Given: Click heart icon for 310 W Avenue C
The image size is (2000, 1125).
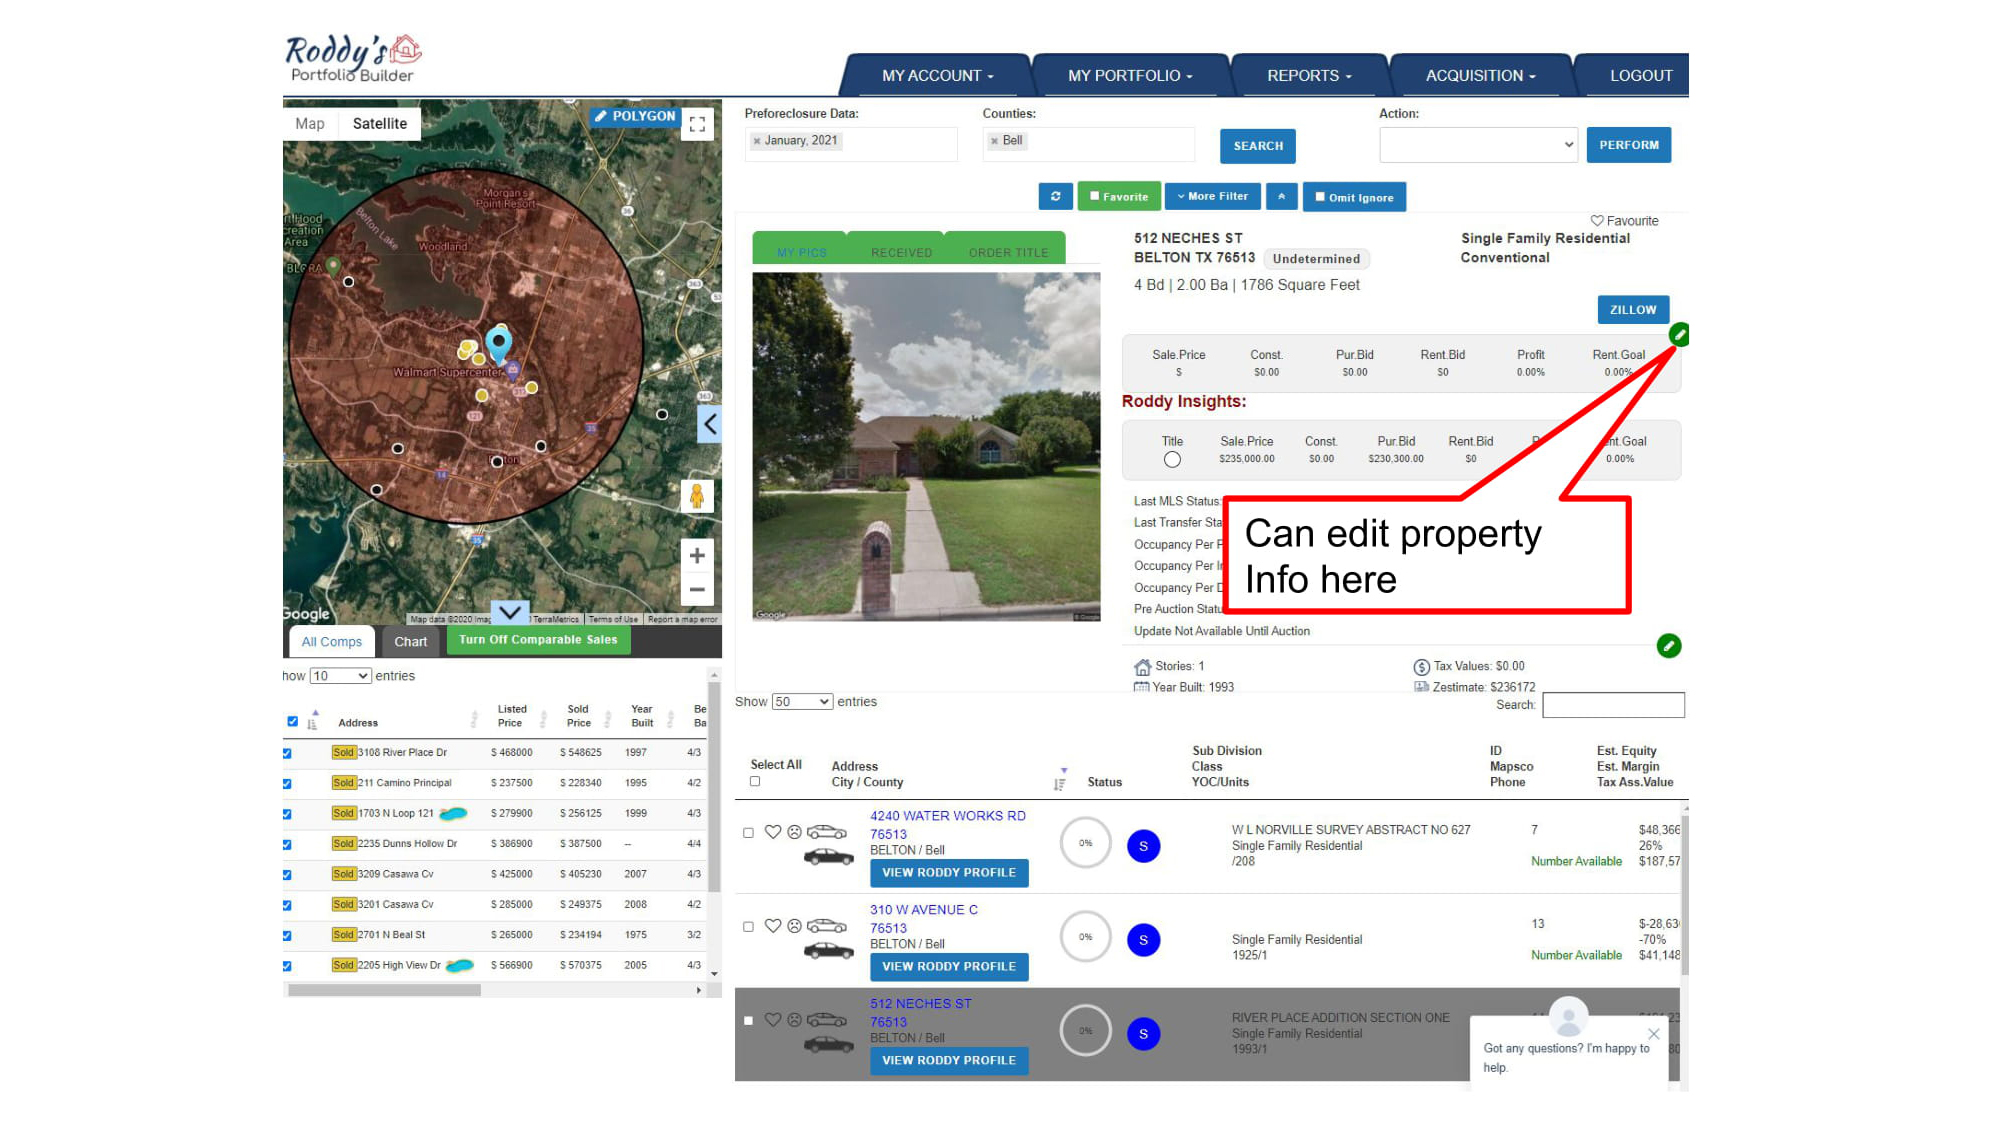Looking at the screenshot, I should [772, 926].
